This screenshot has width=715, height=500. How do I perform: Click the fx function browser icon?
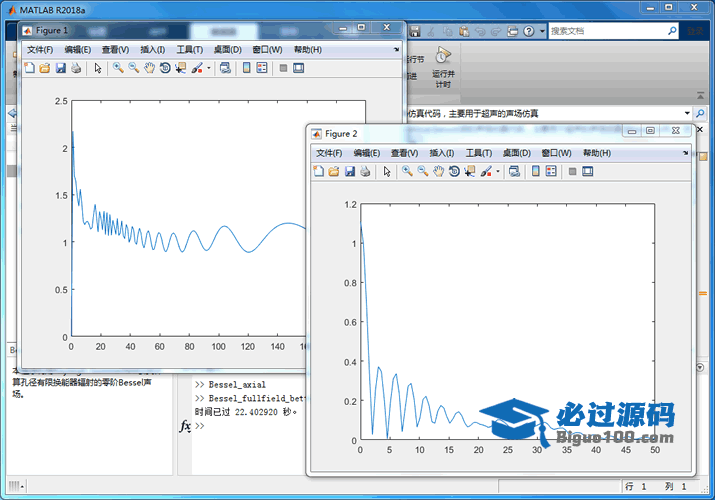185,426
